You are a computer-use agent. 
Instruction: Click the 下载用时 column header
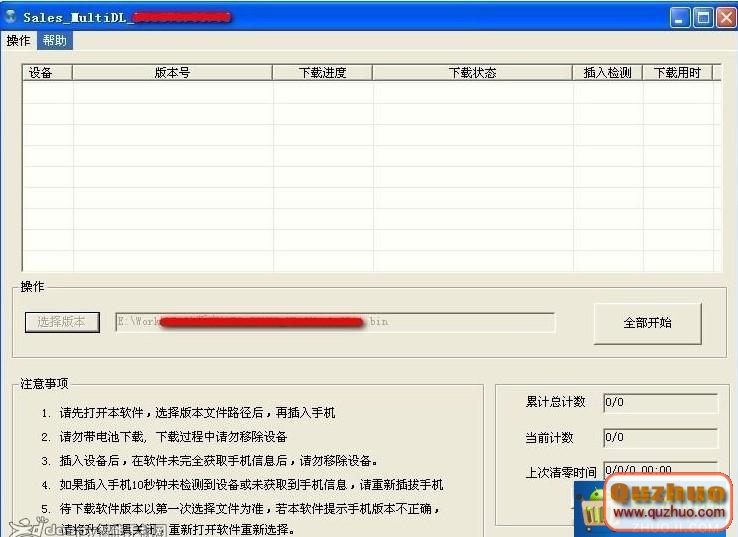(677, 72)
